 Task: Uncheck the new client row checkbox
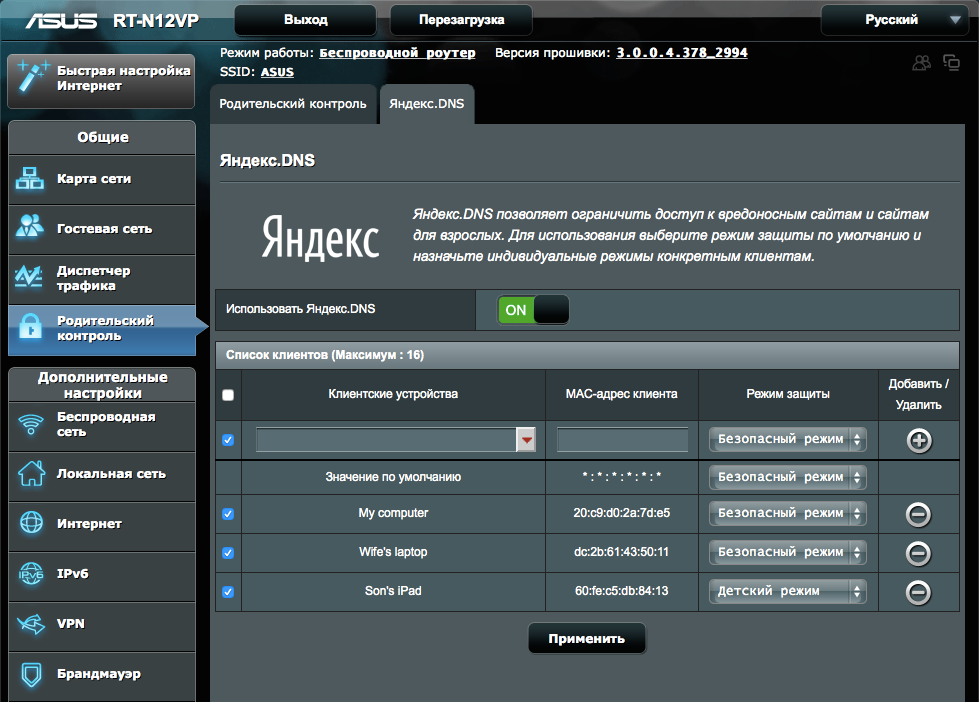[228, 440]
